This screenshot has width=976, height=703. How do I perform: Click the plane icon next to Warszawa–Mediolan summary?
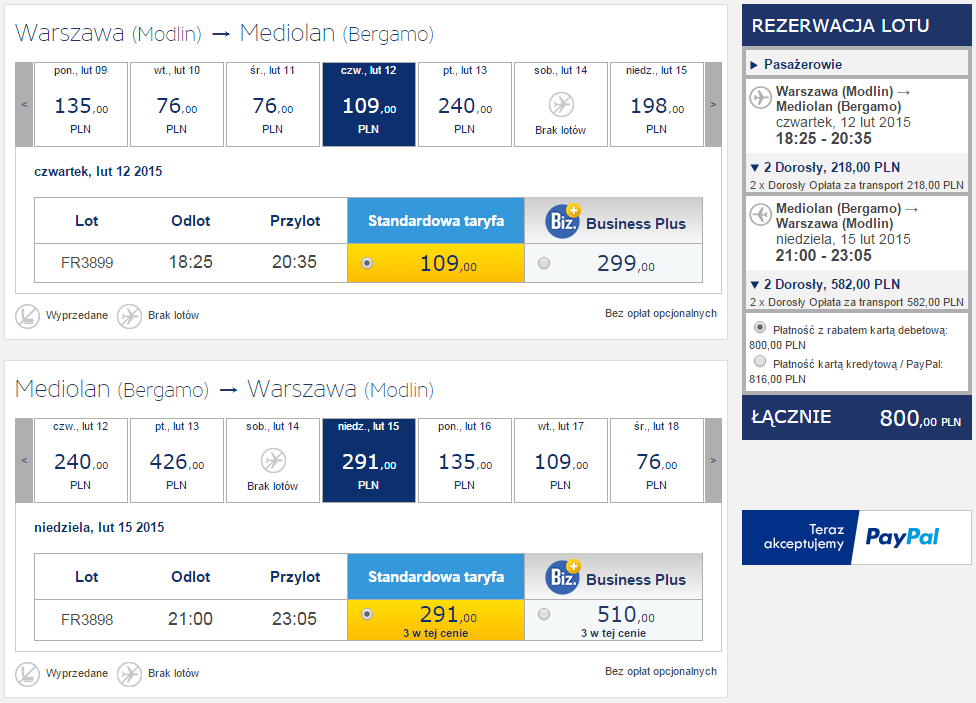click(x=761, y=98)
